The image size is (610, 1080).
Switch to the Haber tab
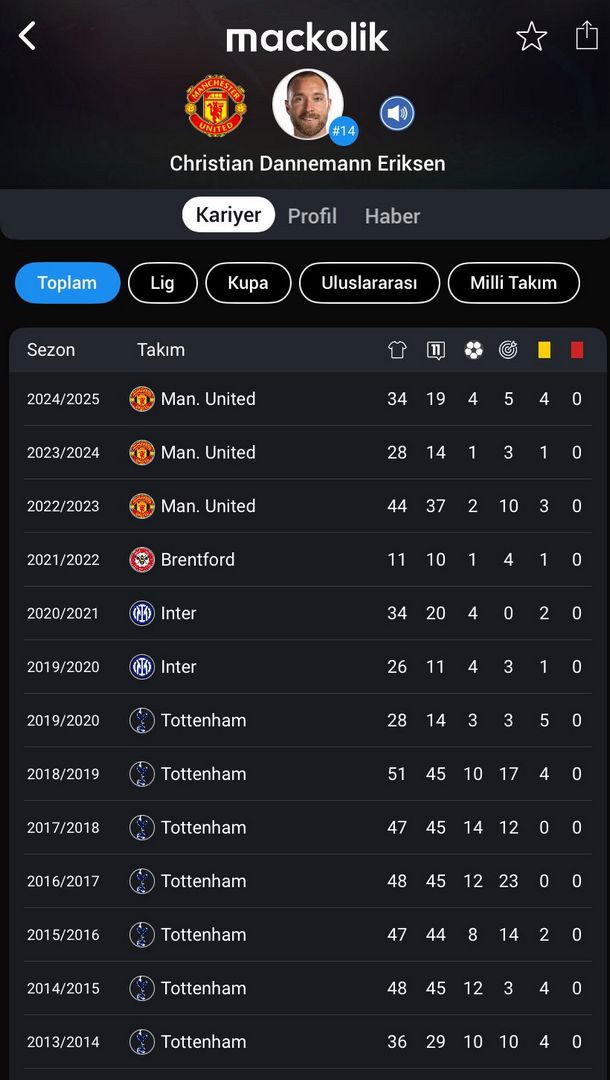pos(392,216)
